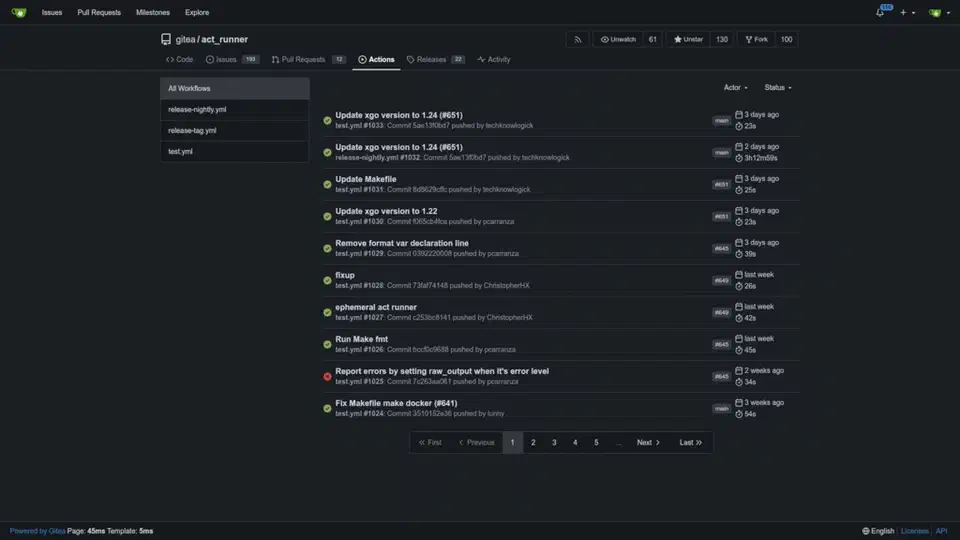Open Fix Makefile make docker (#641) run
Viewport: 960px width, 540px height.
(396, 403)
